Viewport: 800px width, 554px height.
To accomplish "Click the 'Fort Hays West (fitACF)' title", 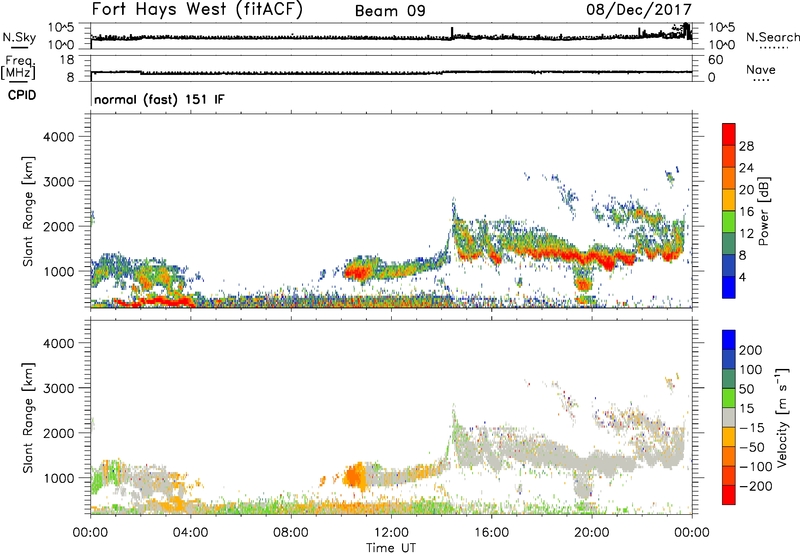I will pyautogui.click(x=197, y=10).
